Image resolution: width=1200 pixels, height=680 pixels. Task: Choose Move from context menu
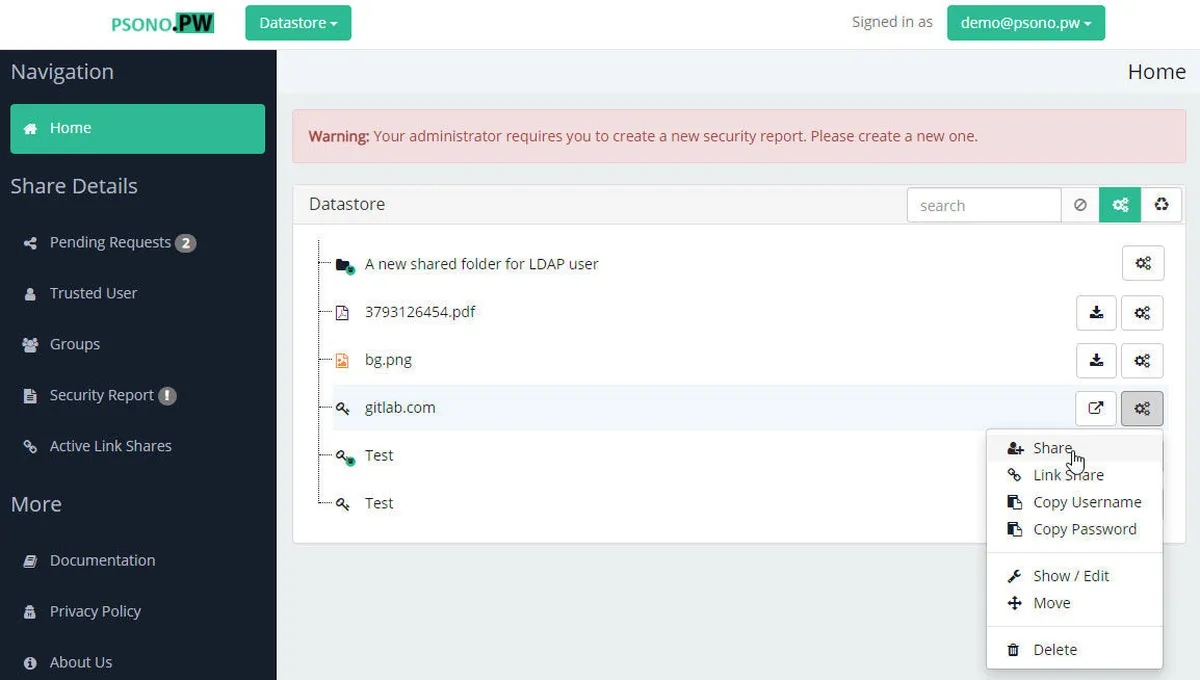(x=1074, y=603)
